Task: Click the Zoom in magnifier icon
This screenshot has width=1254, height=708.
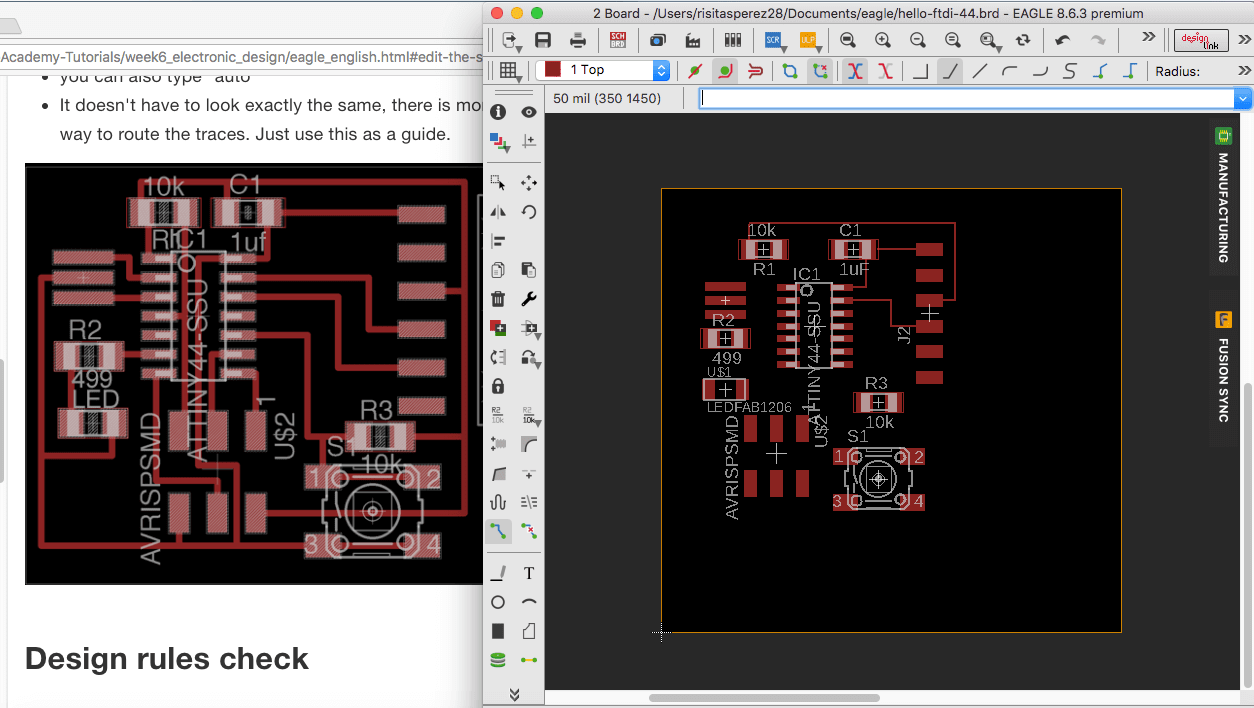Action: point(883,40)
